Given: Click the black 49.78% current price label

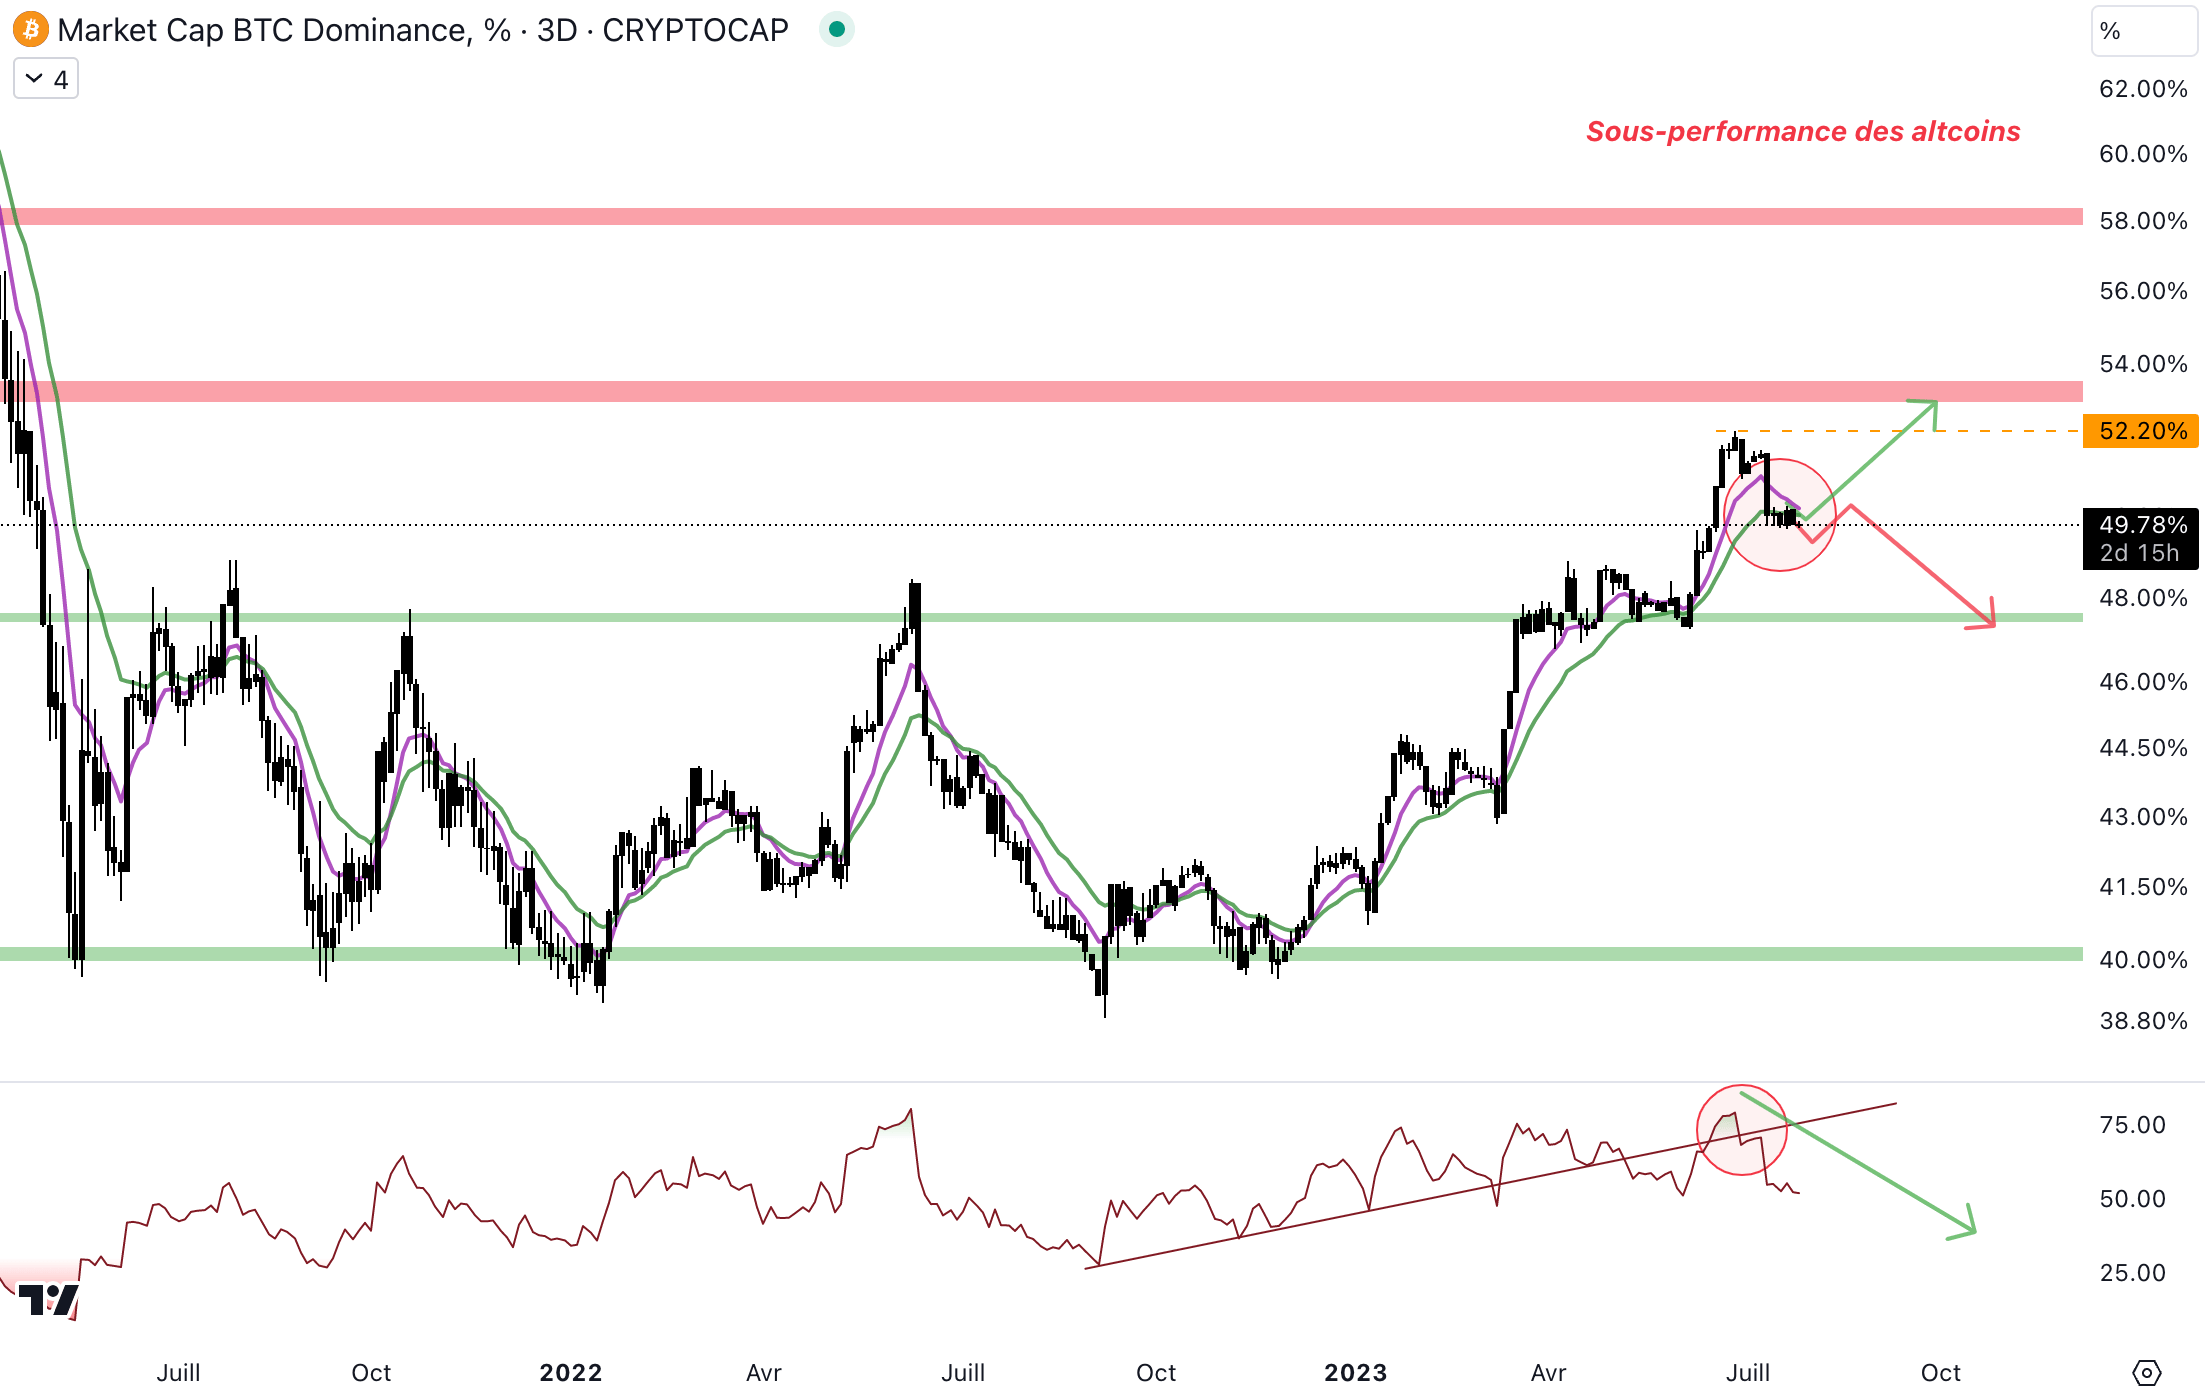Looking at the screenshot, I should coord(2140,526).
